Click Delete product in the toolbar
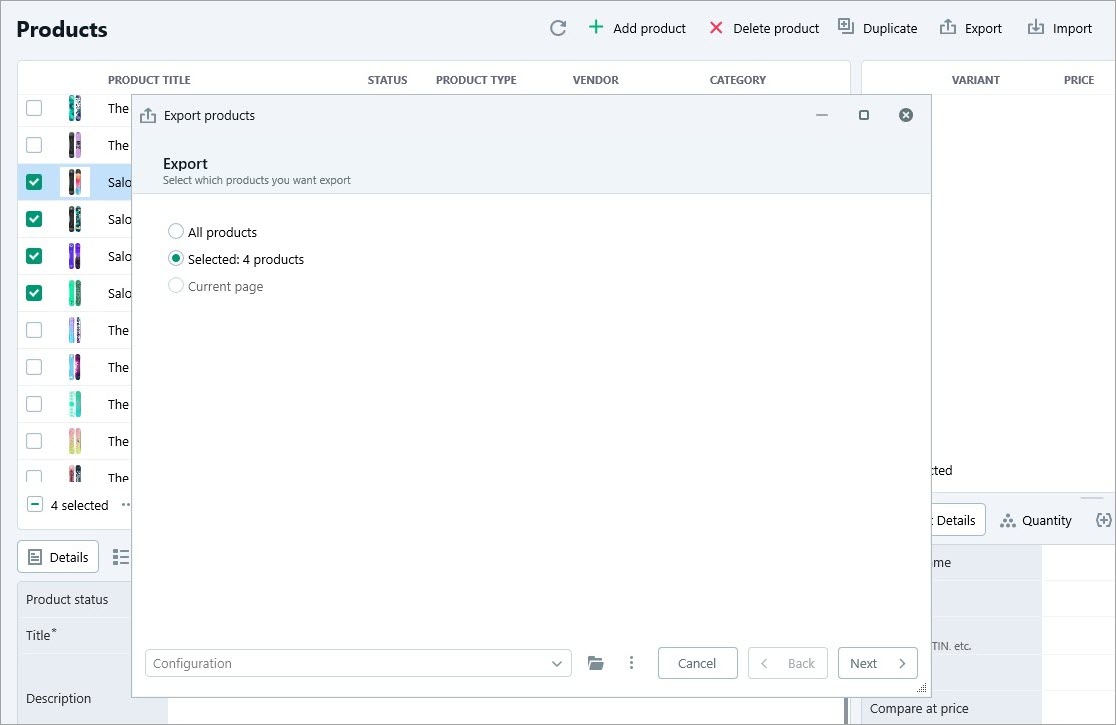1116x725 pixels. pos(764,28)
